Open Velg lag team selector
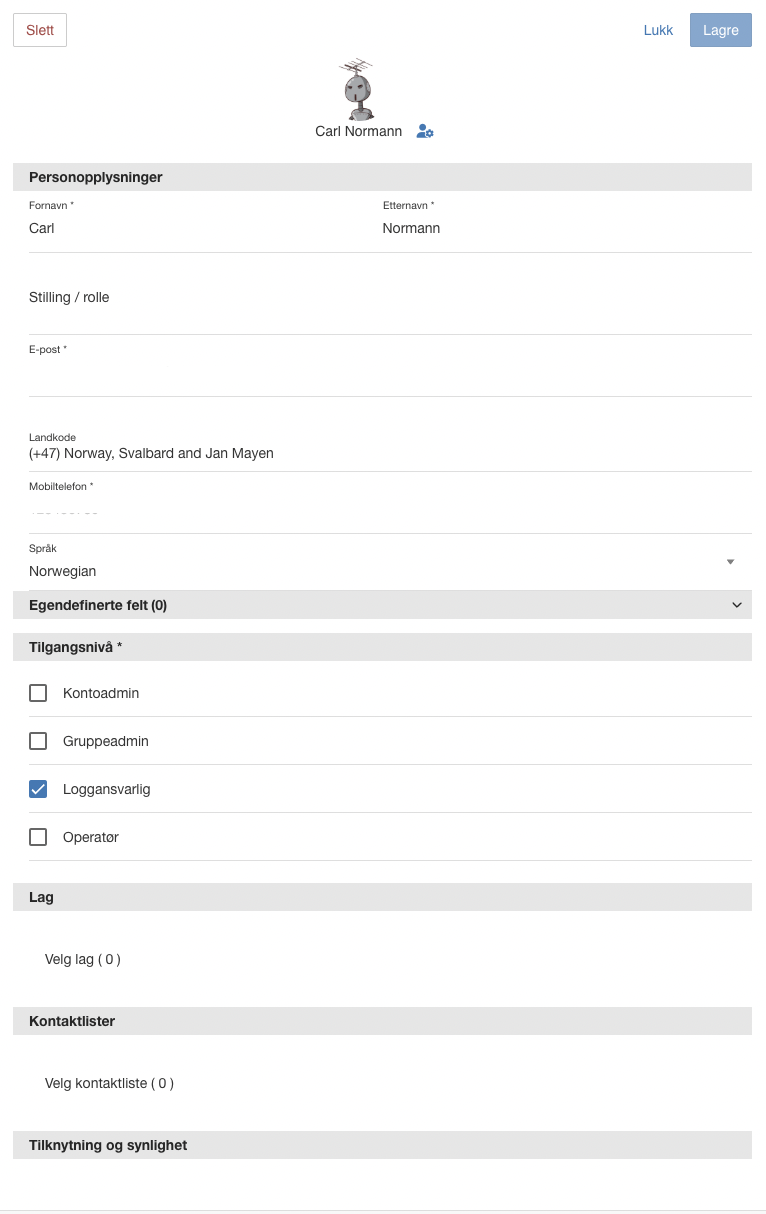 (x=83, y=959)
